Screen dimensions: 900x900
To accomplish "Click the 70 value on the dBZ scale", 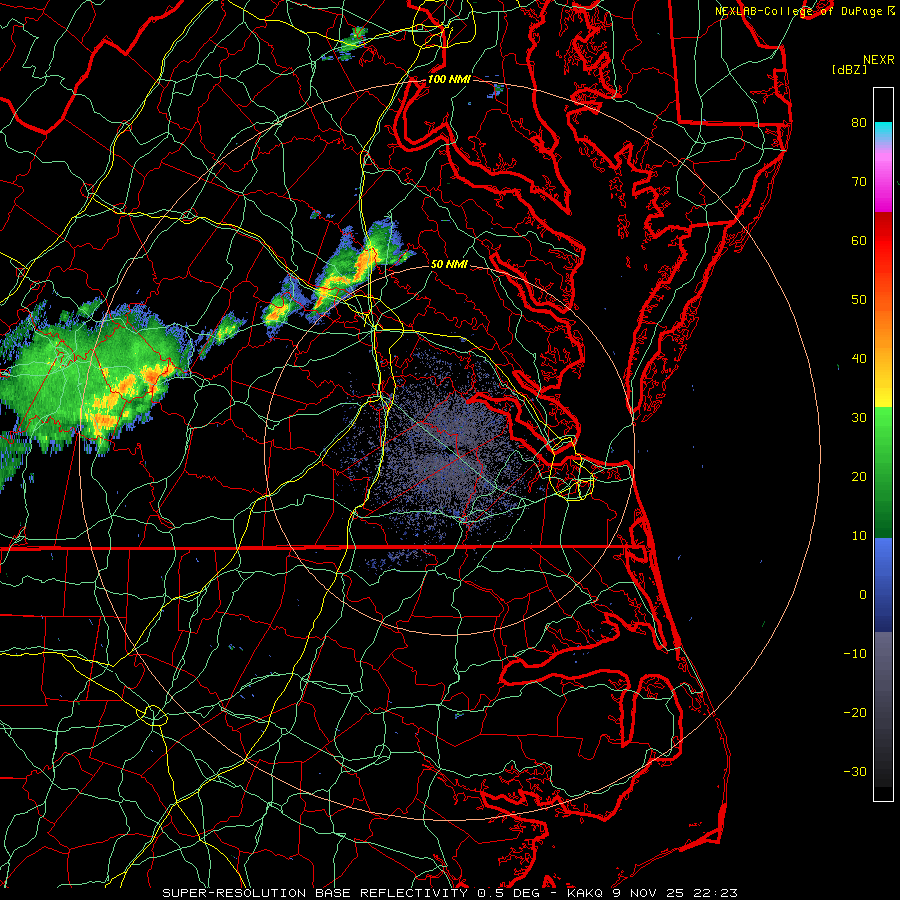I will [859, 181].
